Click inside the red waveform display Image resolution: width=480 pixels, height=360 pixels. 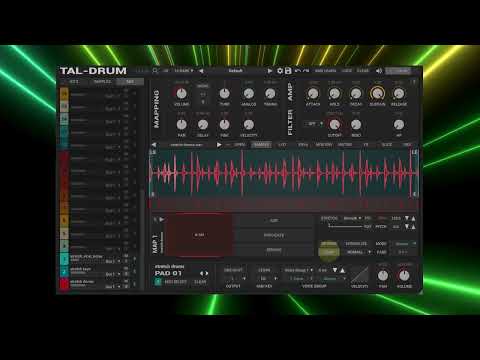[x=283, y=173]
